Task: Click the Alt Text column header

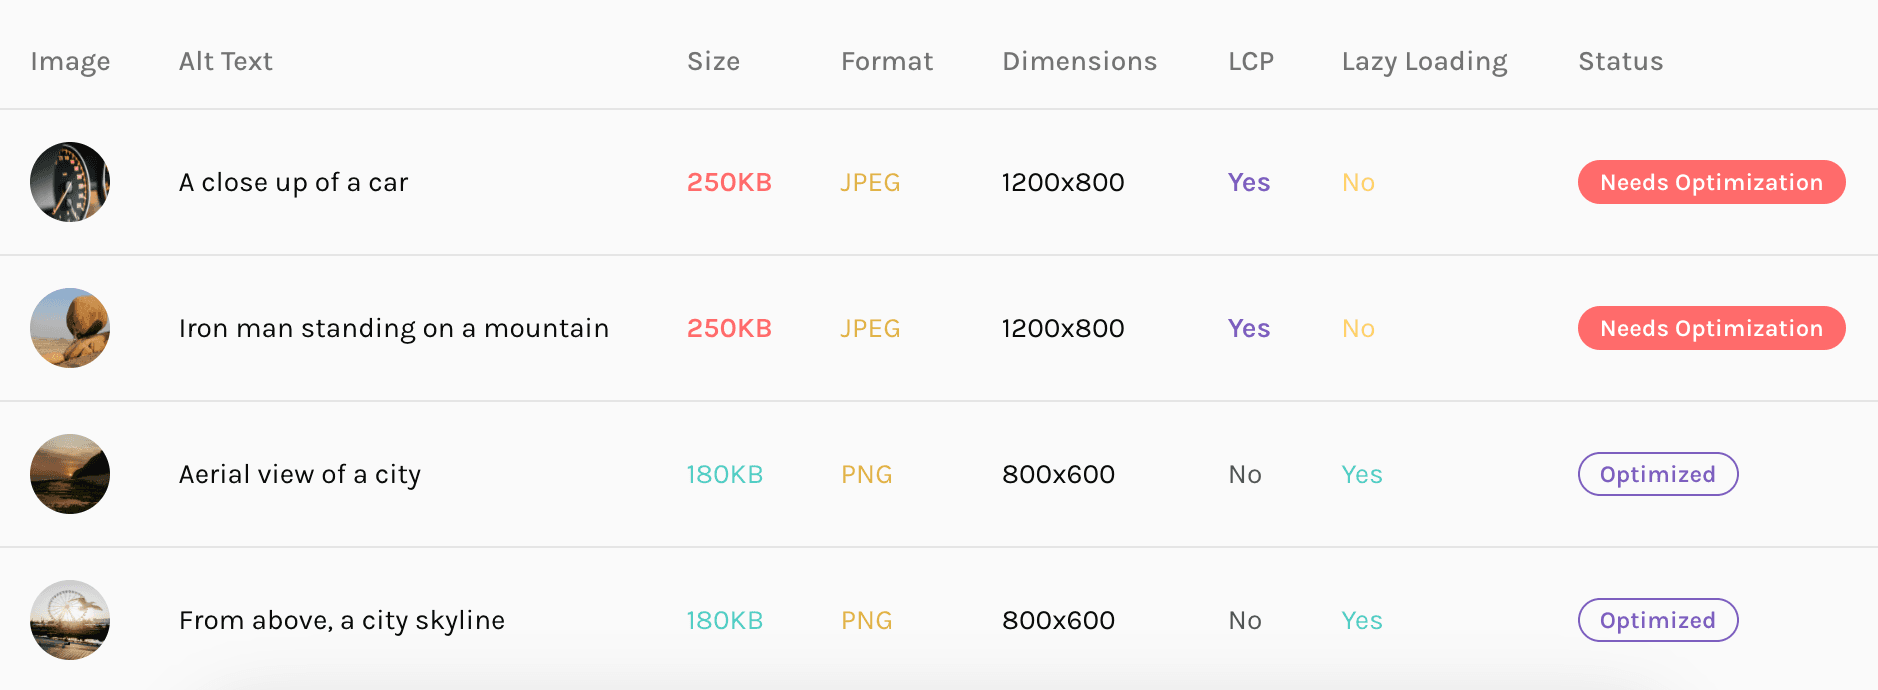Action: [226, 61]
